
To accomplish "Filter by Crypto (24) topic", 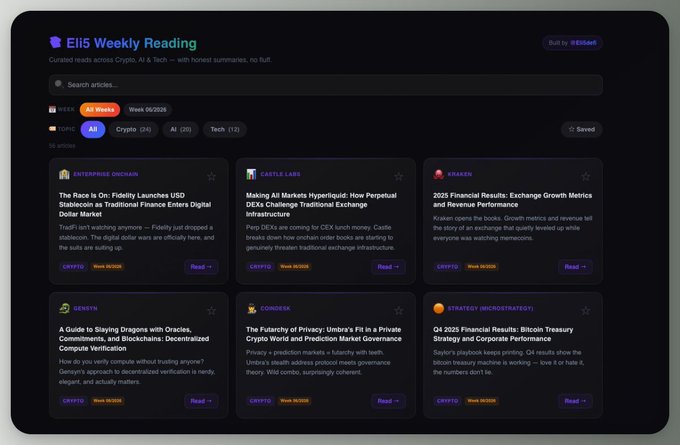I will [133, 129].
